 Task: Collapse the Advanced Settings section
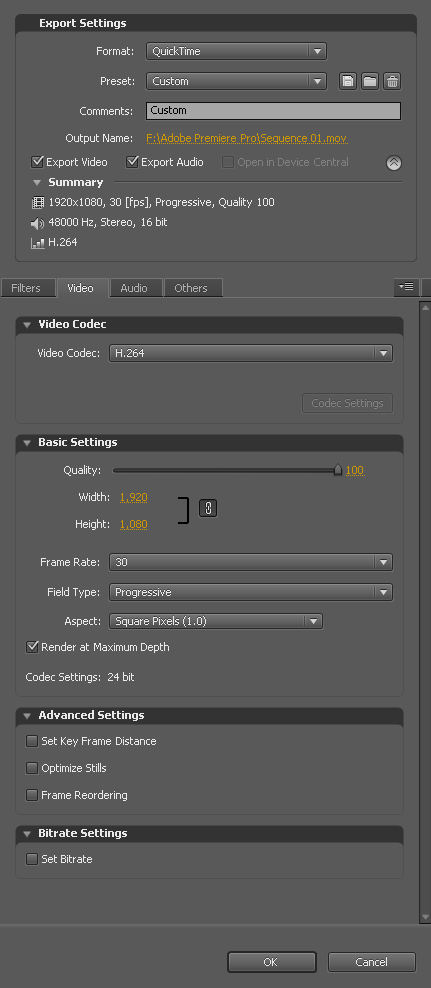click(x=27, y=716)
